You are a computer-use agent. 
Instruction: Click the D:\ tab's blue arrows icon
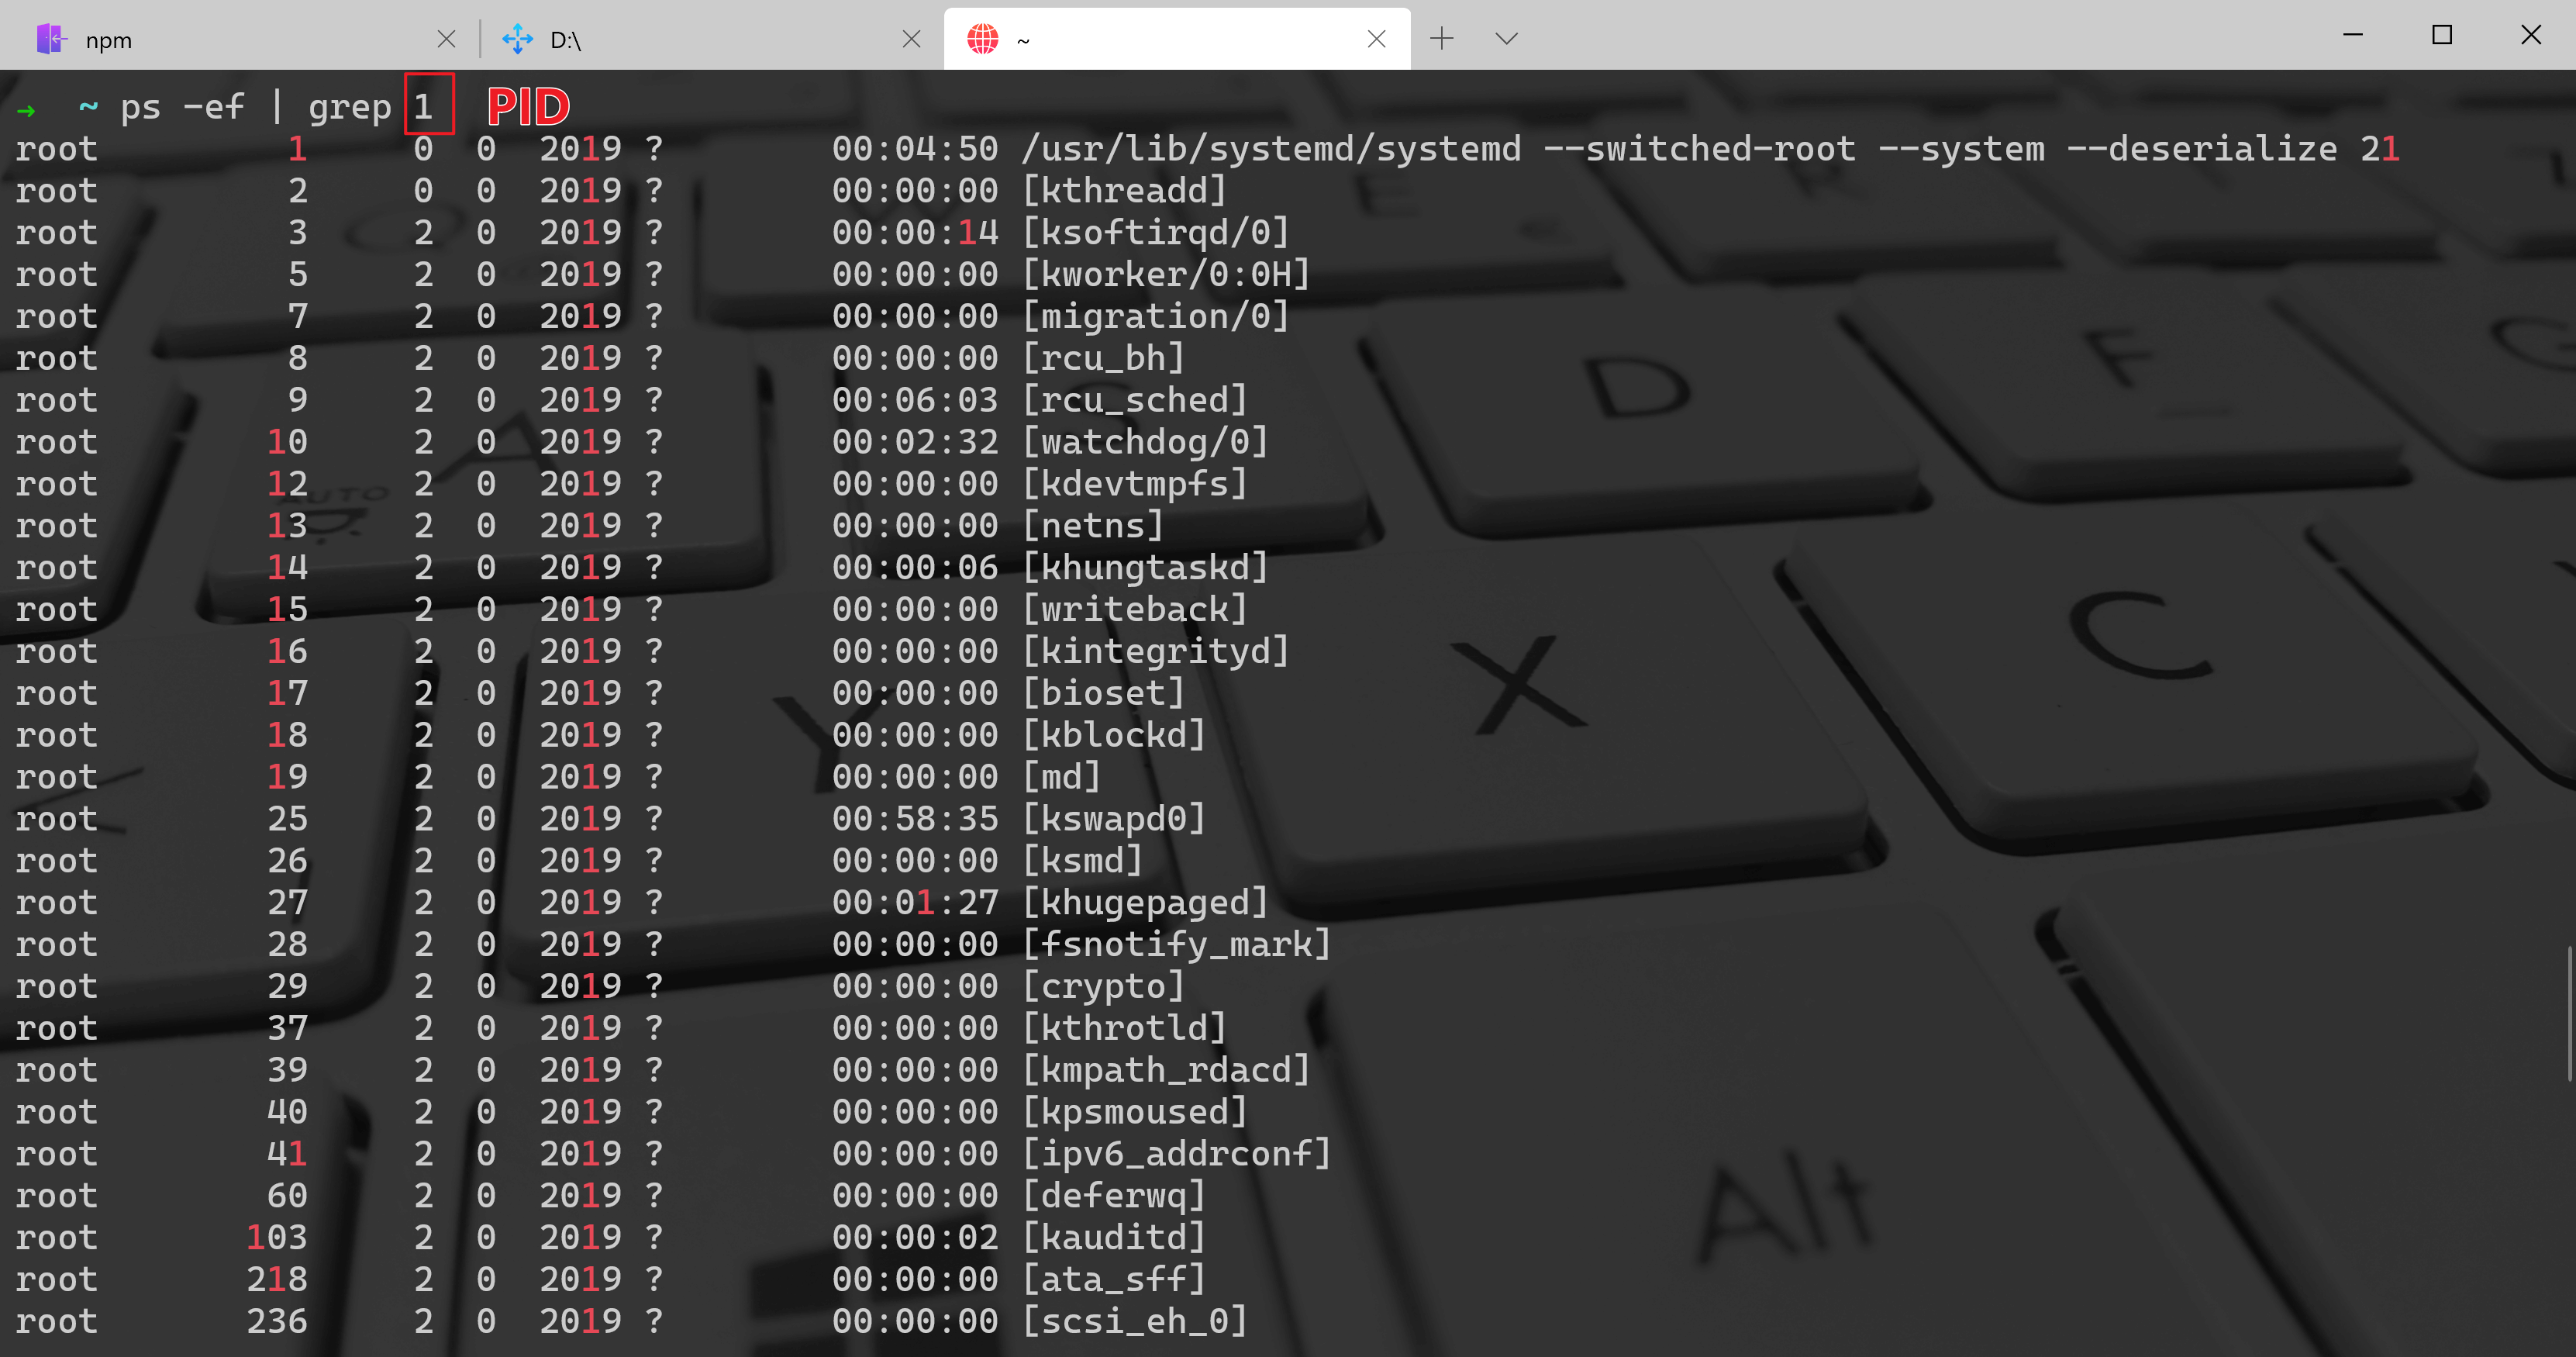pyautogui.click(x=517, y=39)
